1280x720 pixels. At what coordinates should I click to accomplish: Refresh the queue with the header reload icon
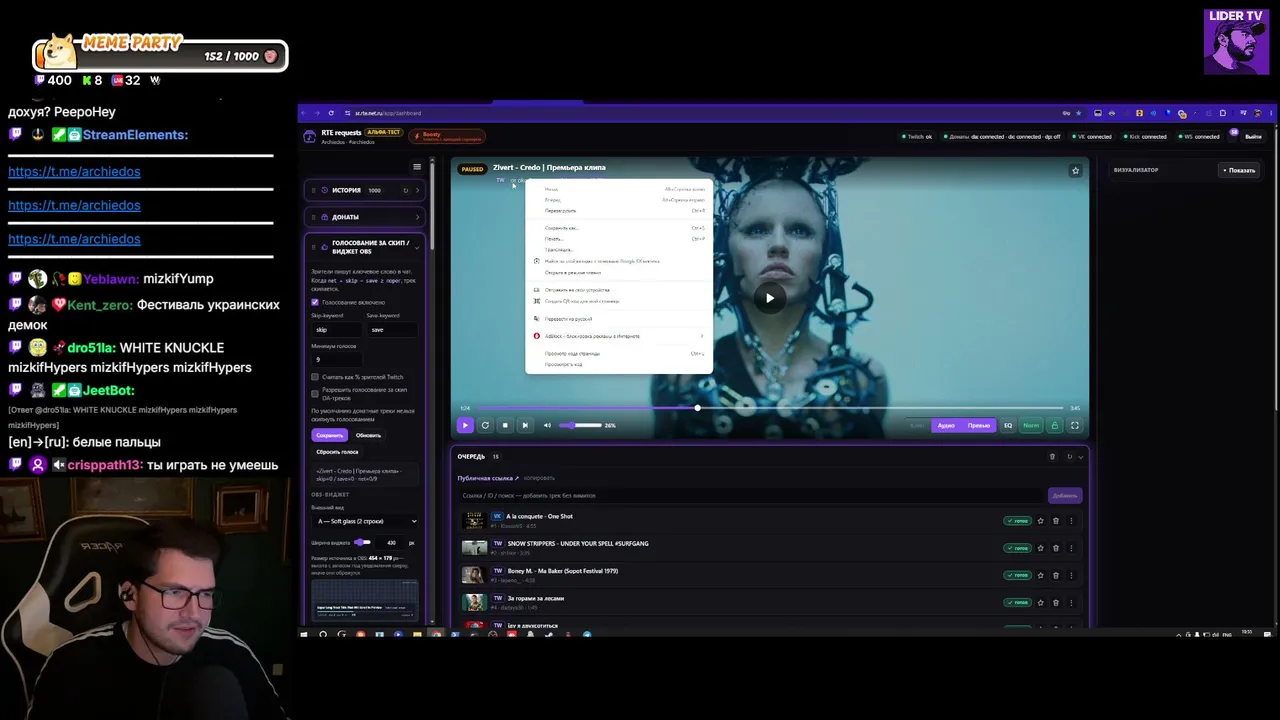1069,457
